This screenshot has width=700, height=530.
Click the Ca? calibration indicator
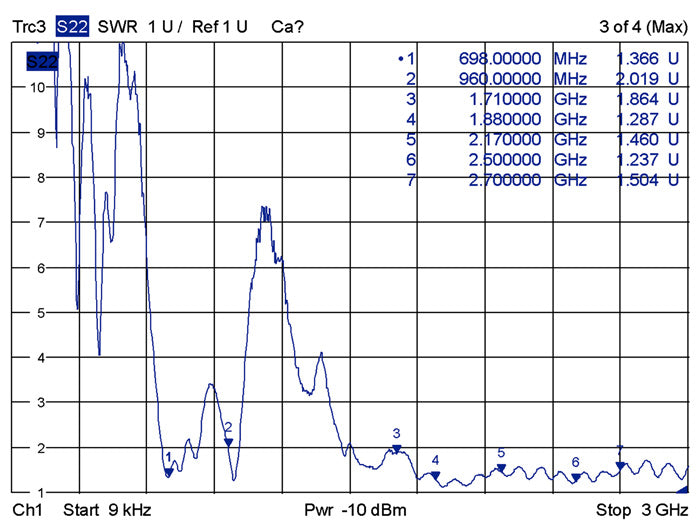[288, 26]
